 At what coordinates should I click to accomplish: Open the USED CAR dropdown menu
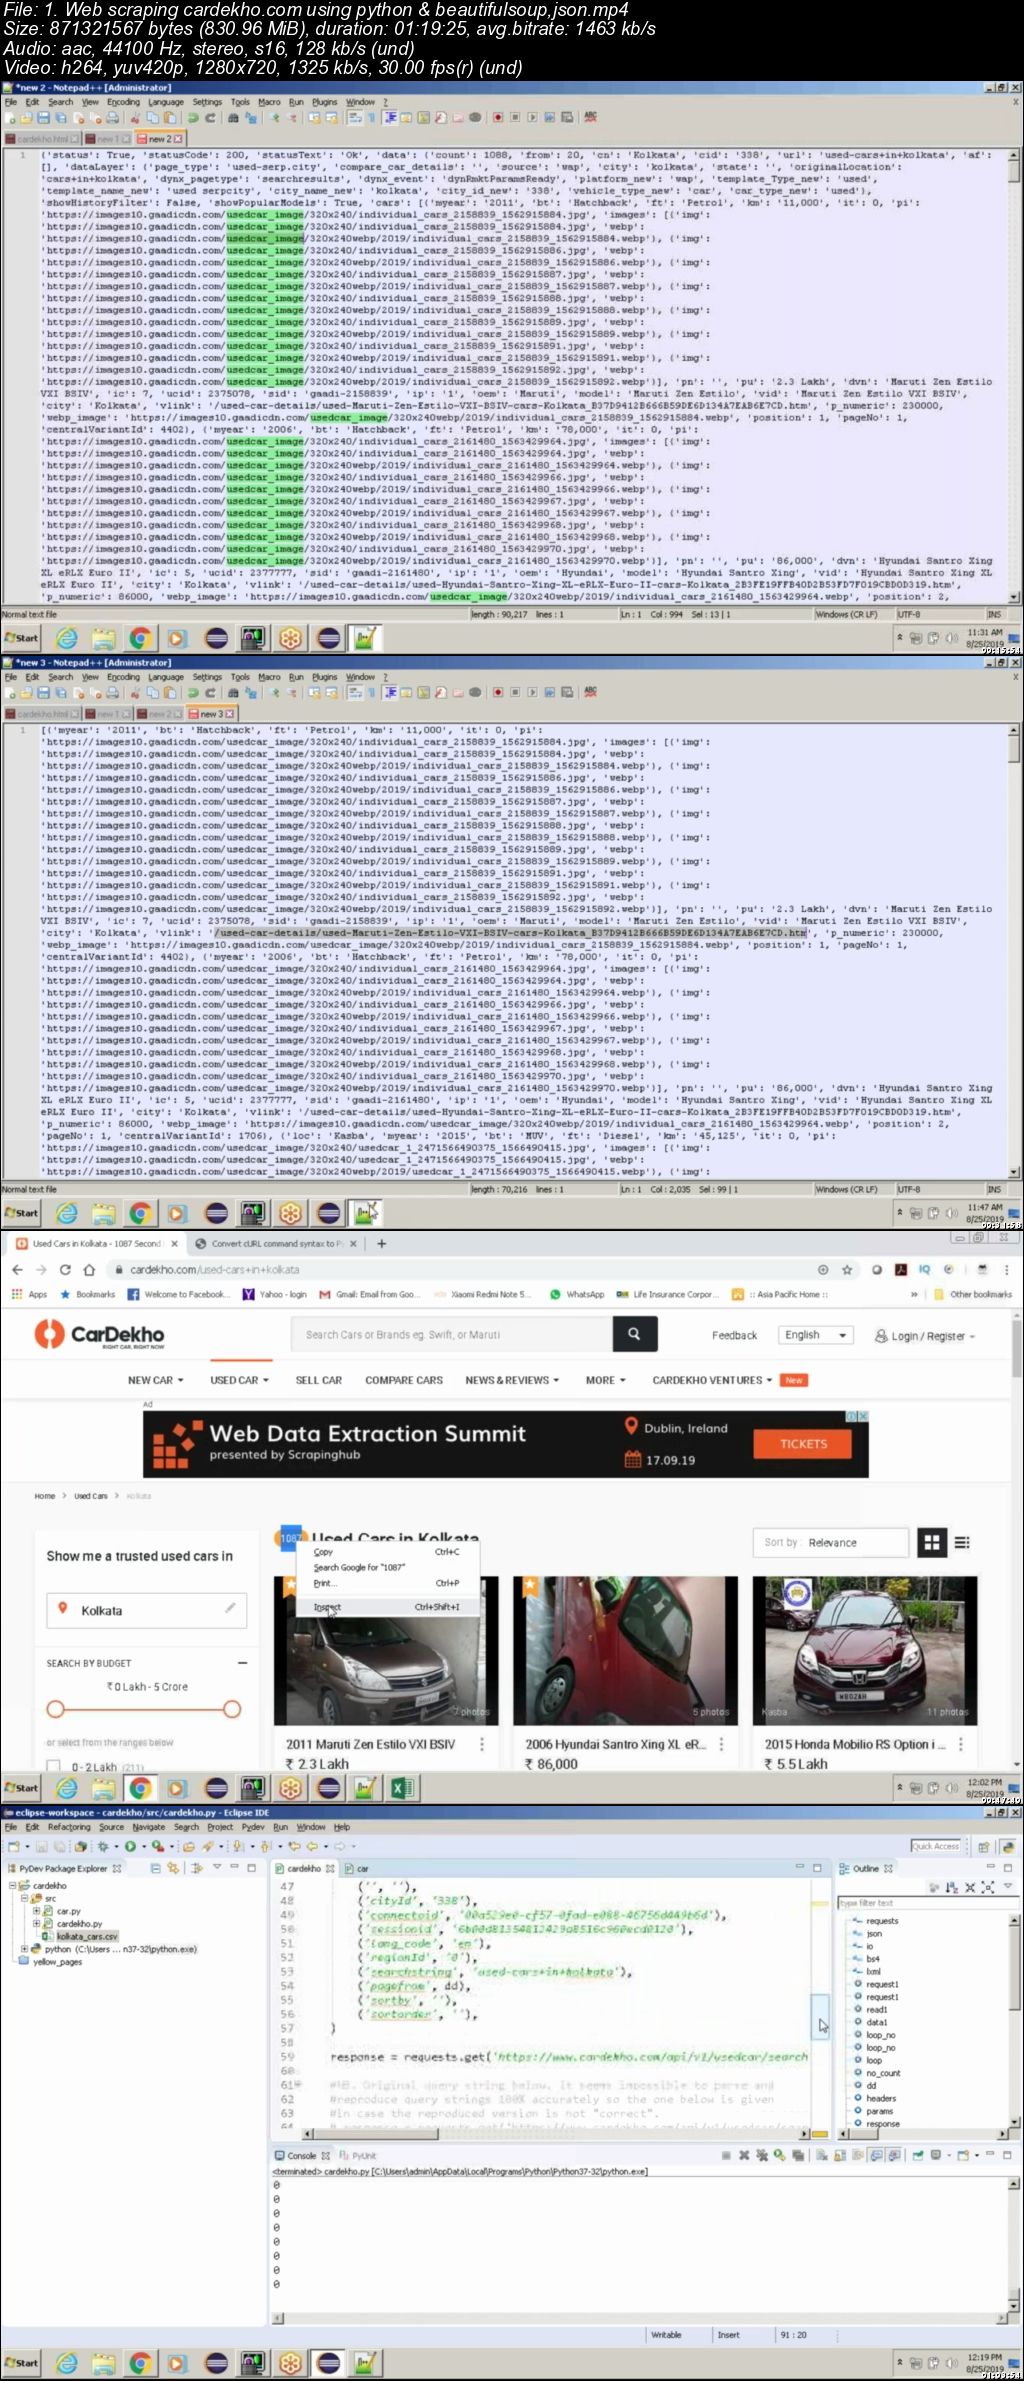click(x=240, y=1380)
